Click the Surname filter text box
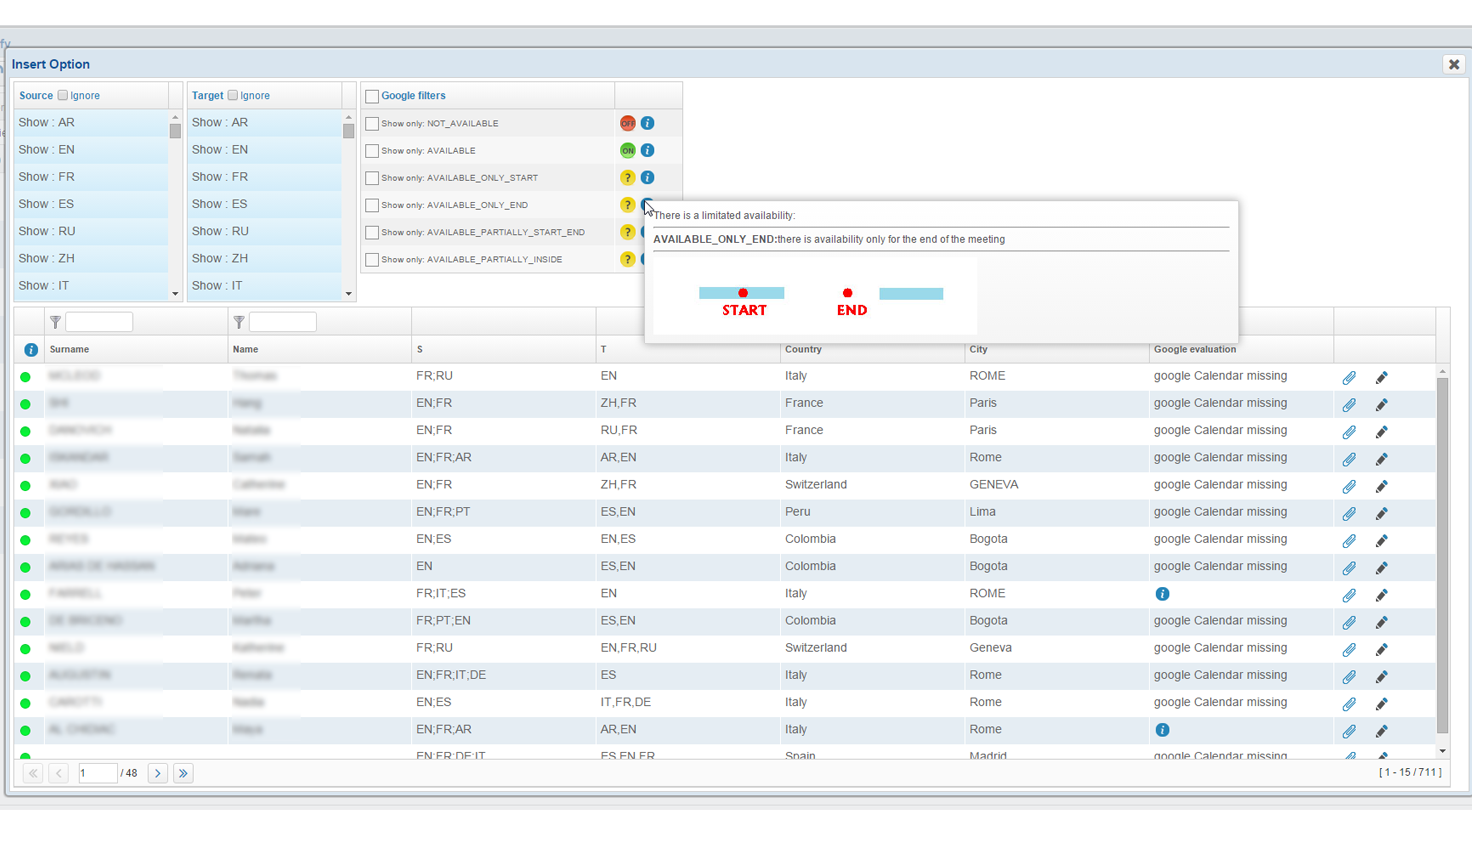Screen dimensions: 1472x847 tap(99, 322)
